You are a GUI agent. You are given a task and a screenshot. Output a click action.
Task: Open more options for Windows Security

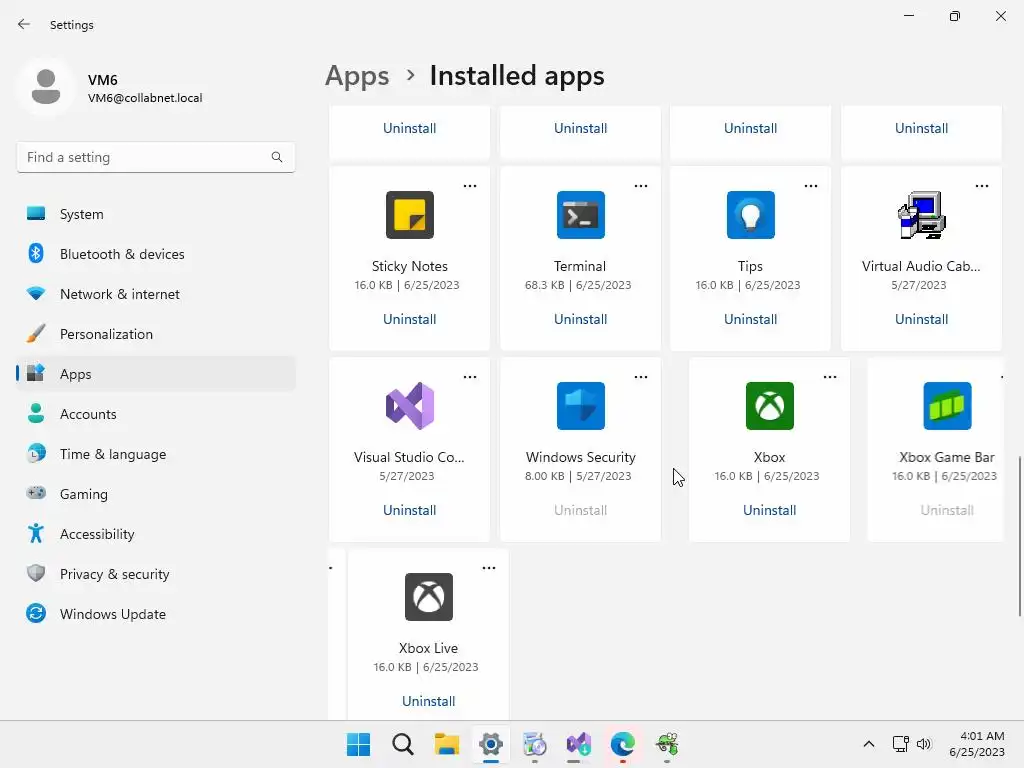coord(641,377)
